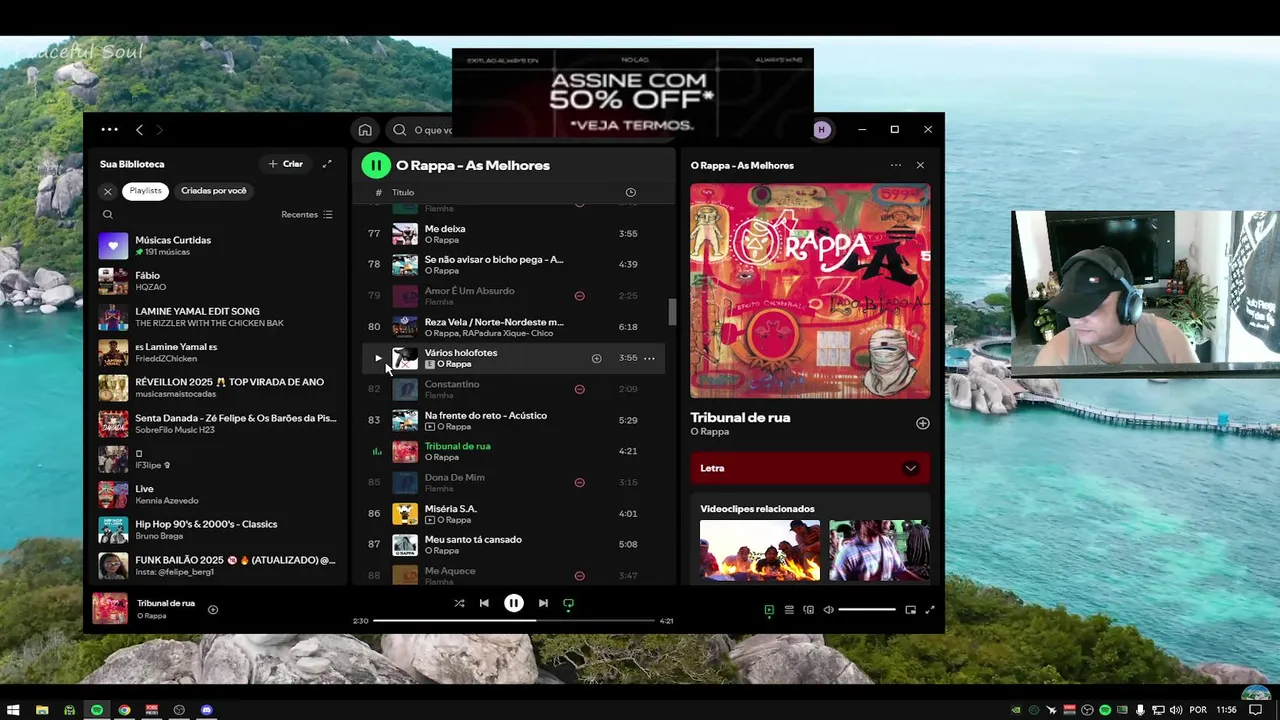
Task: Click the O Rappa album cover art
Action: tap(810, 291)
